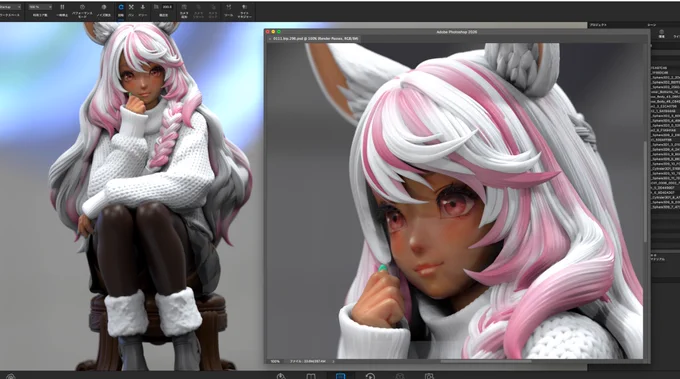The height and width of the screenshot is (379, 680).
Task: Open the Tools (ツール) toolbar button
Action: pyautogui.click(x=229, y=7)
